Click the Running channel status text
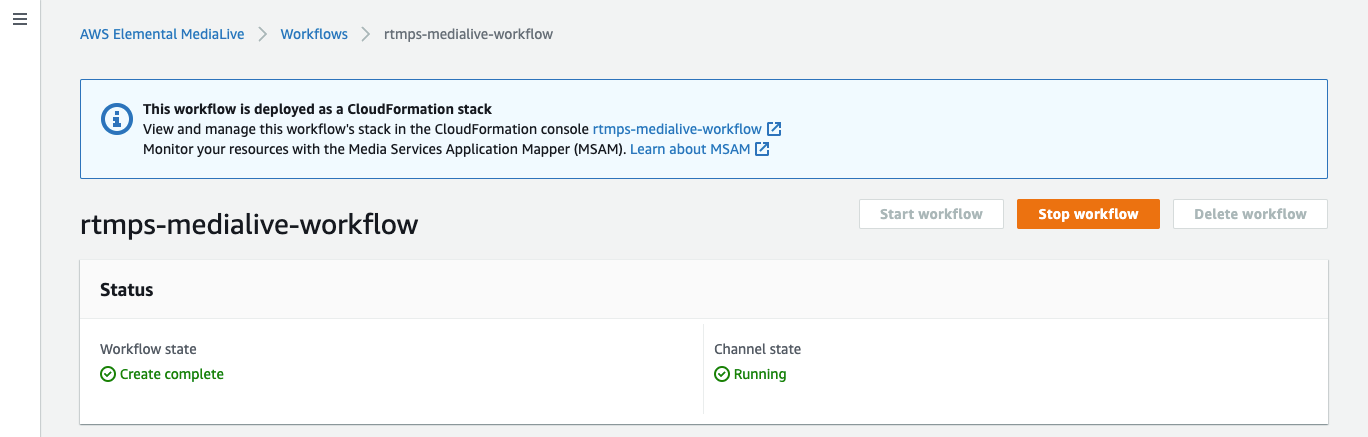Image resolution: width=1368 pixels, height=437 pixels. [760, 374]
